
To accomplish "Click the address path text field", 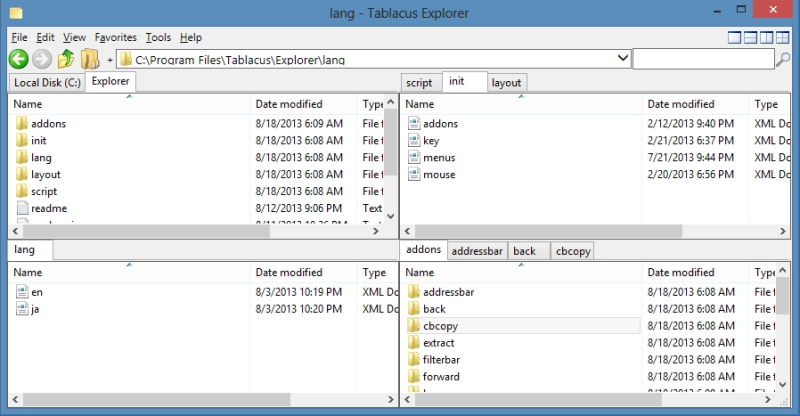I will click(x=375, y=60).
